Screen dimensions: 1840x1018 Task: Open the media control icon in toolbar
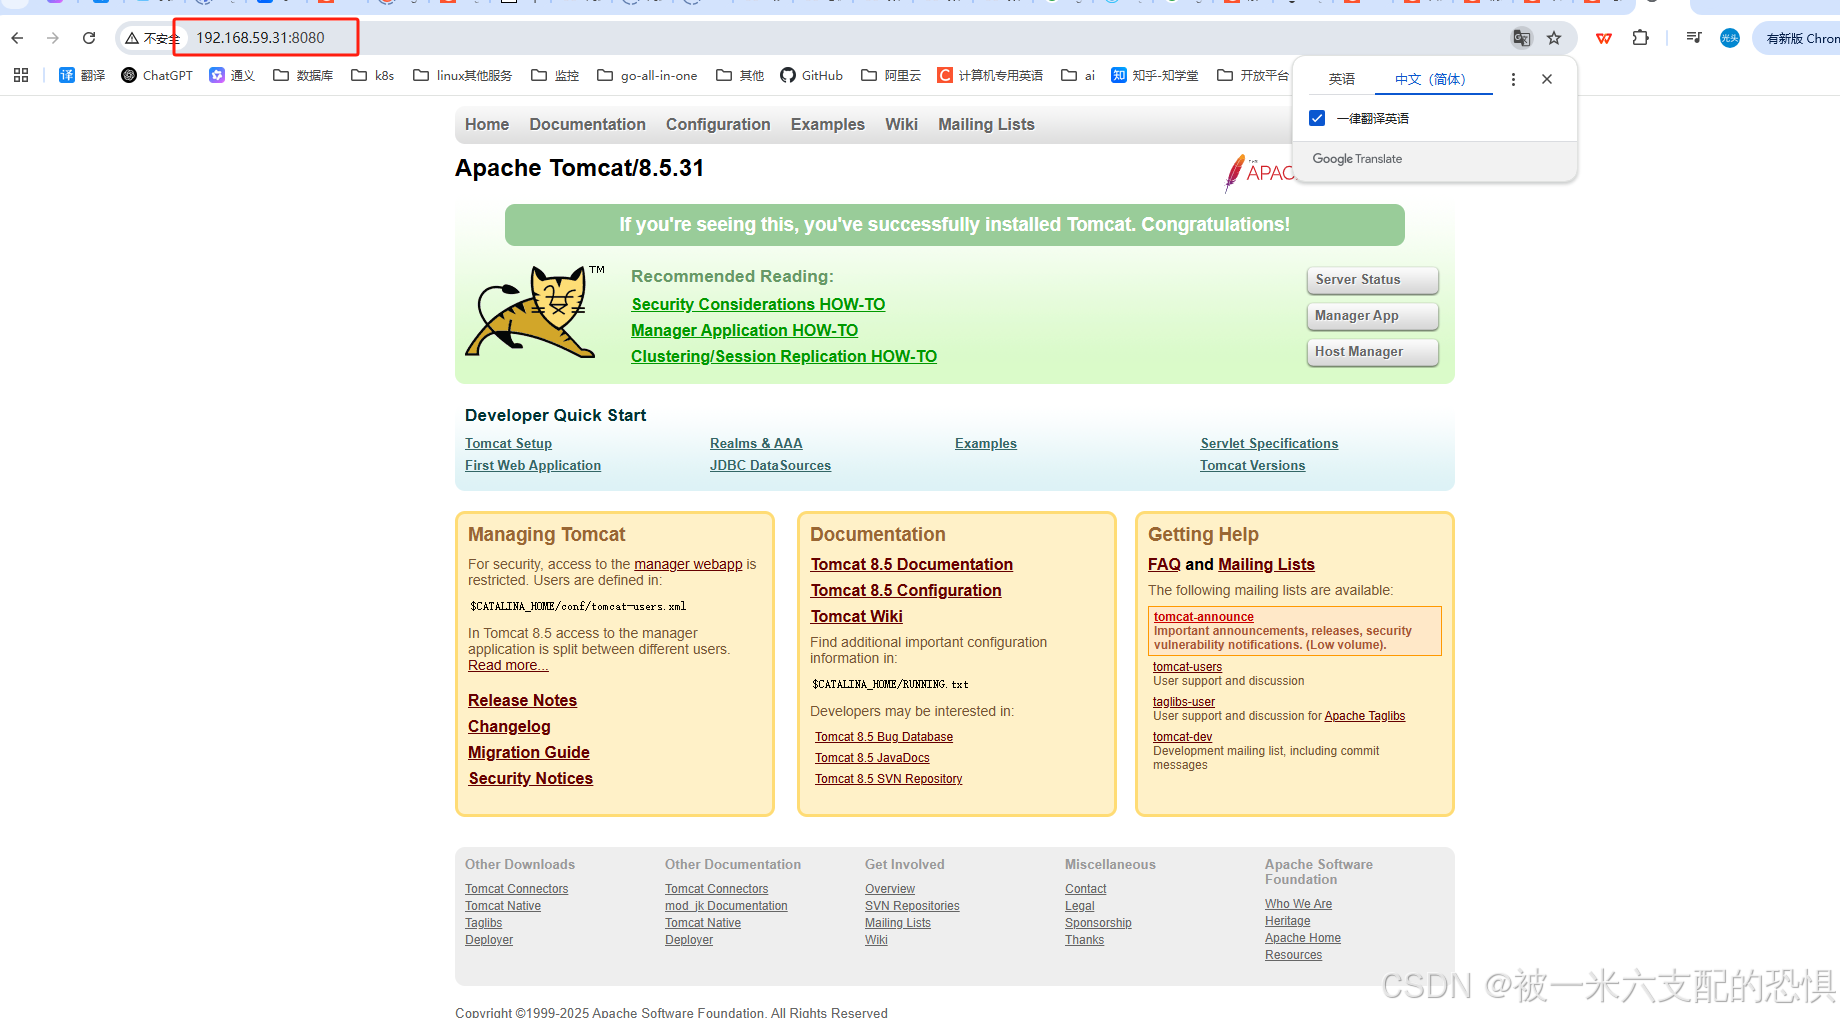1693,38
